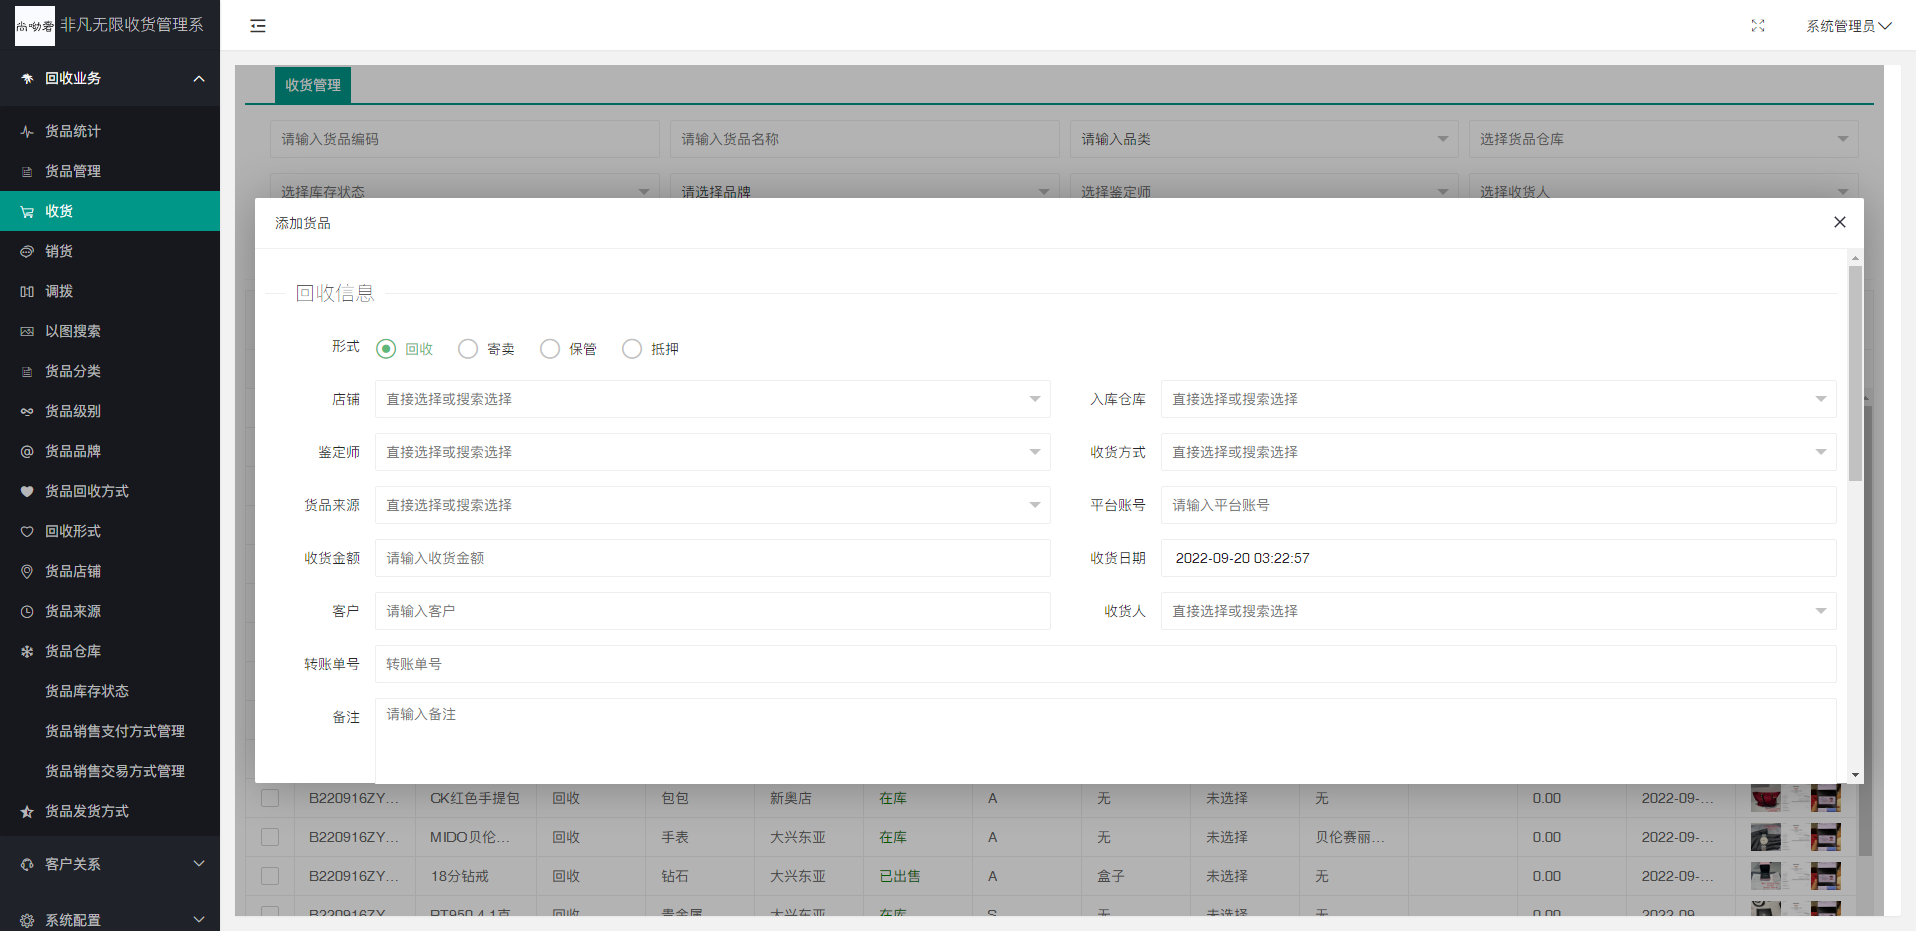Click the shopping cart icon beside 收货
The height and width of the screenshot is (931, 1916).
[x=27, y=212]
